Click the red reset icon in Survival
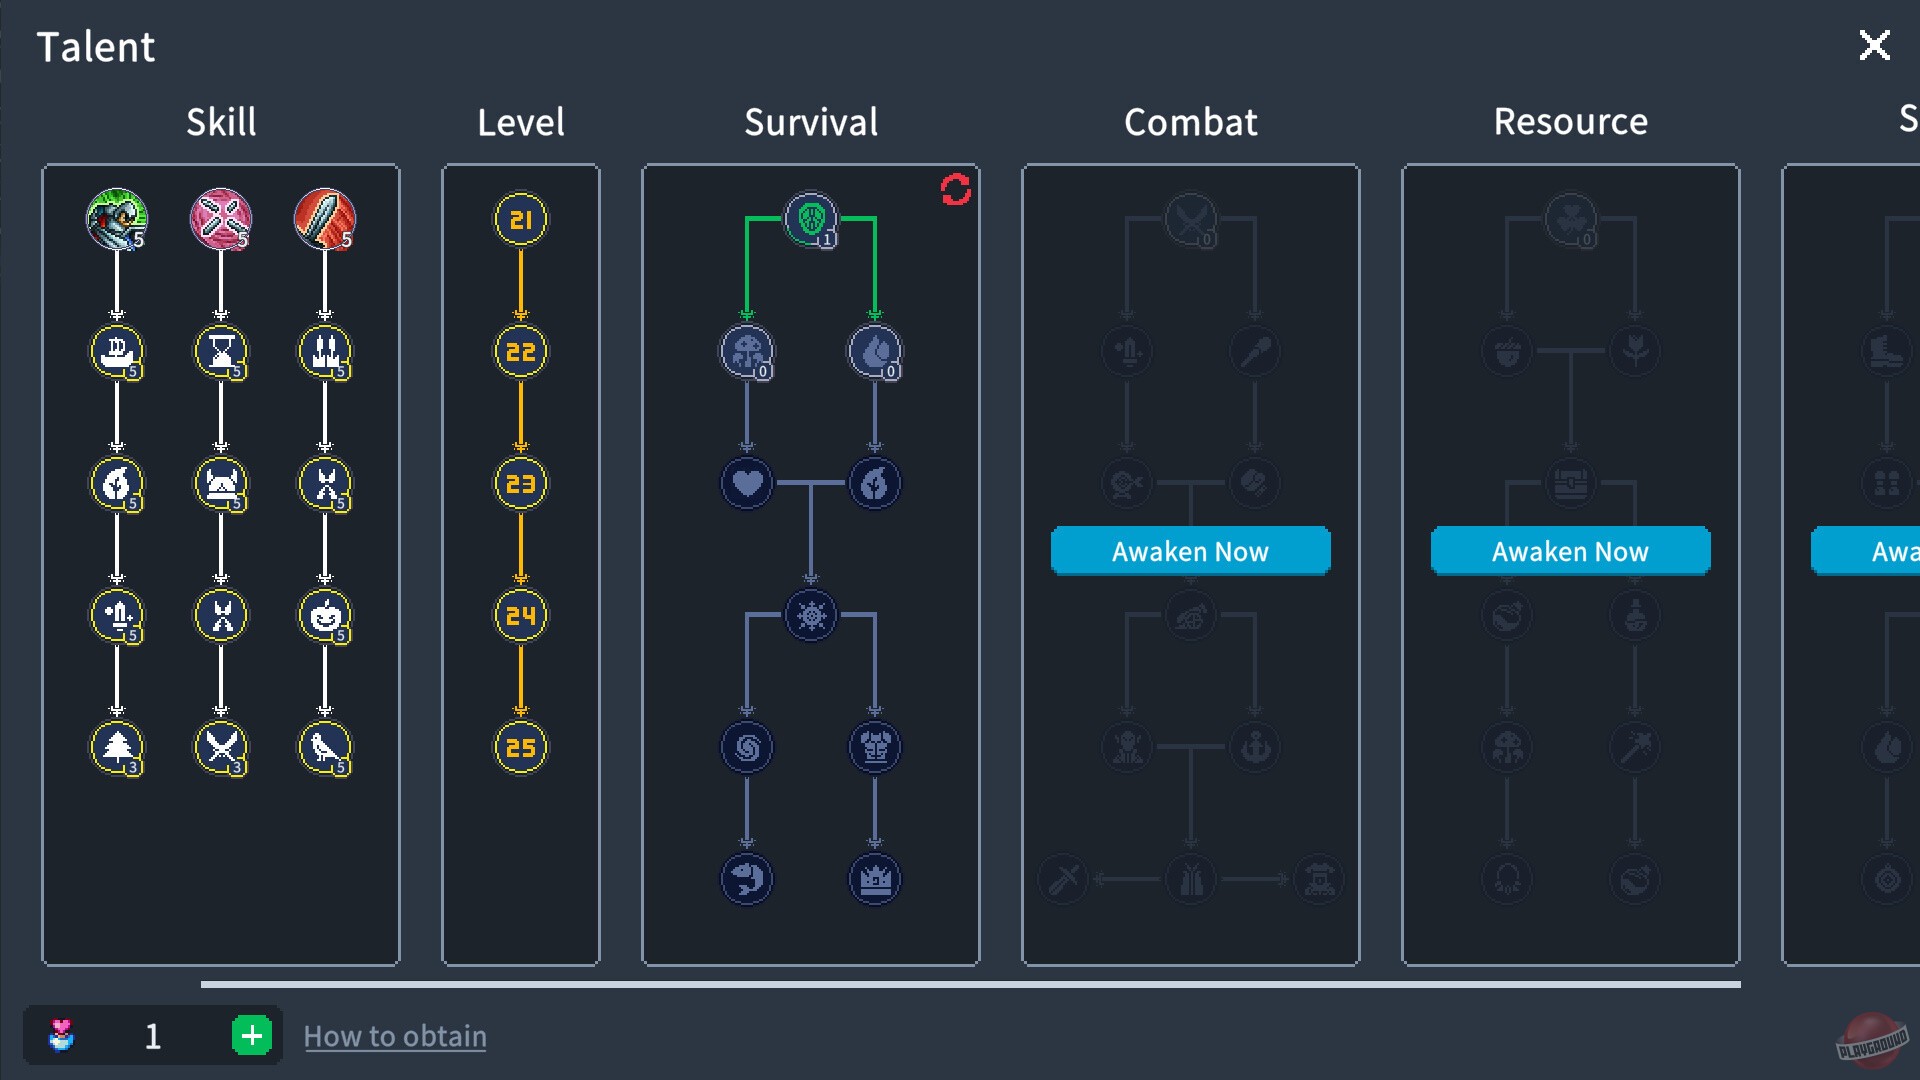The image size is (1920, 1080). point(955,190)
